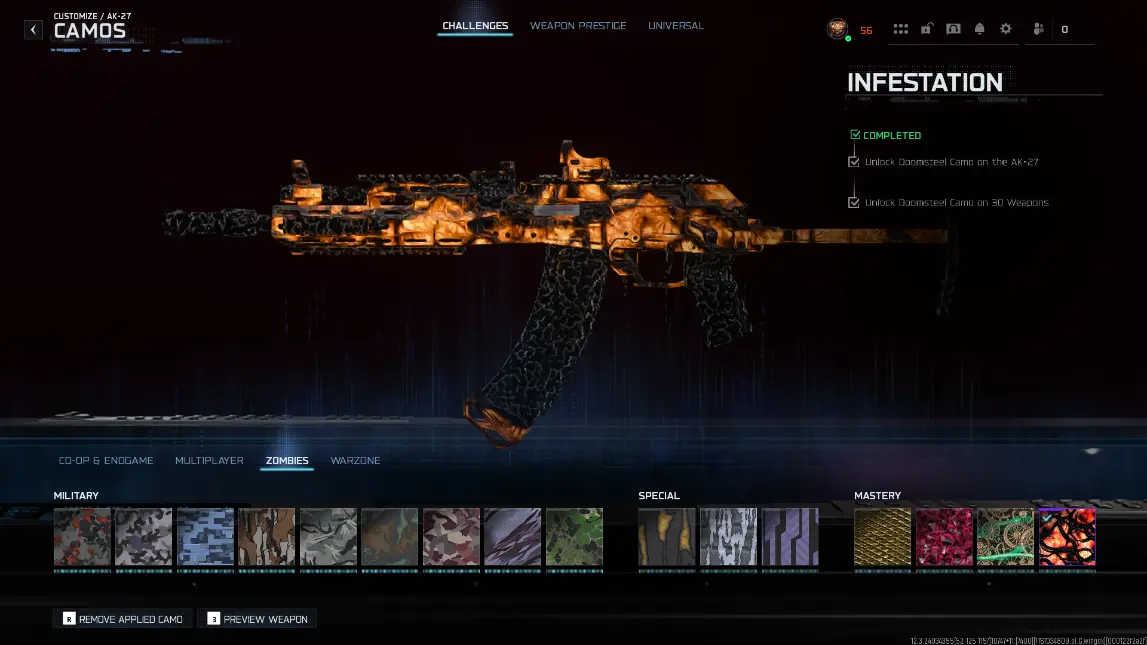Click checkbox for Doomsteel on 30 Weapons
This screenshot has width=1147, height=645.
pos(854,203)
